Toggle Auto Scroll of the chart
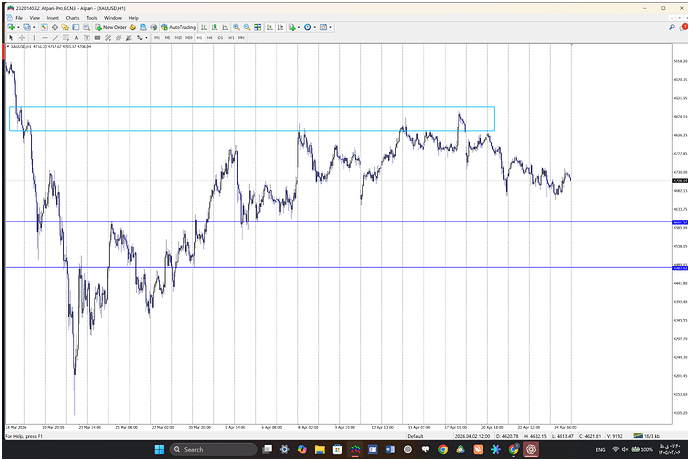The image size is (690, 461). [x=269, y=27]
